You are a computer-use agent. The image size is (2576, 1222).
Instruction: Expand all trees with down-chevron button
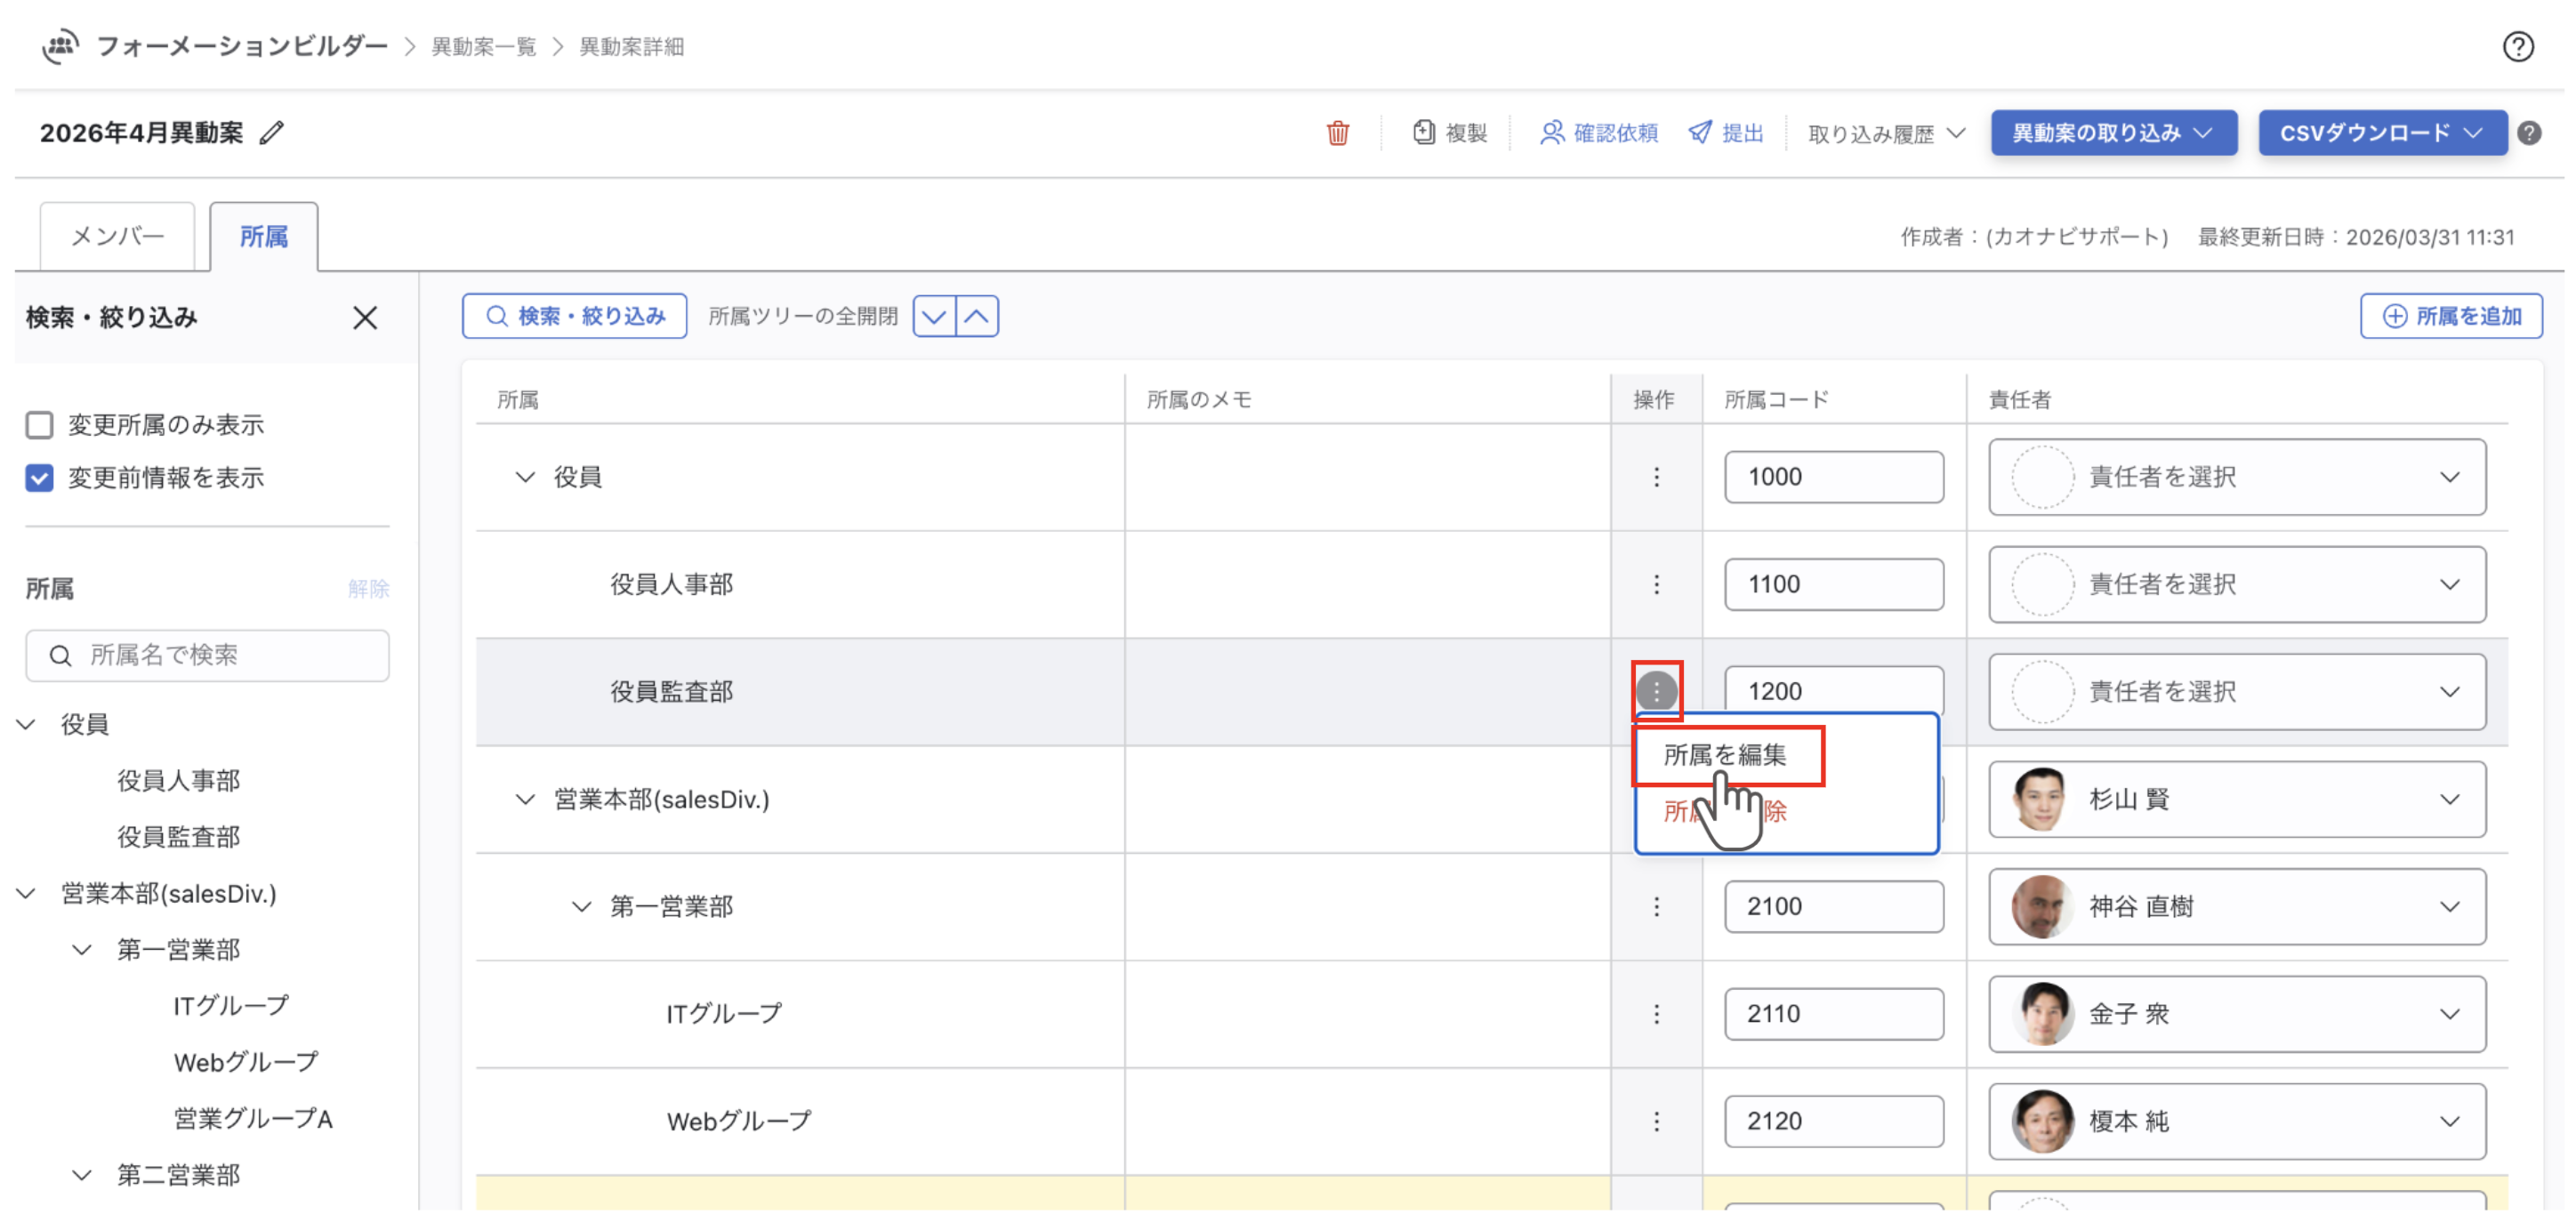pos(934,317)
